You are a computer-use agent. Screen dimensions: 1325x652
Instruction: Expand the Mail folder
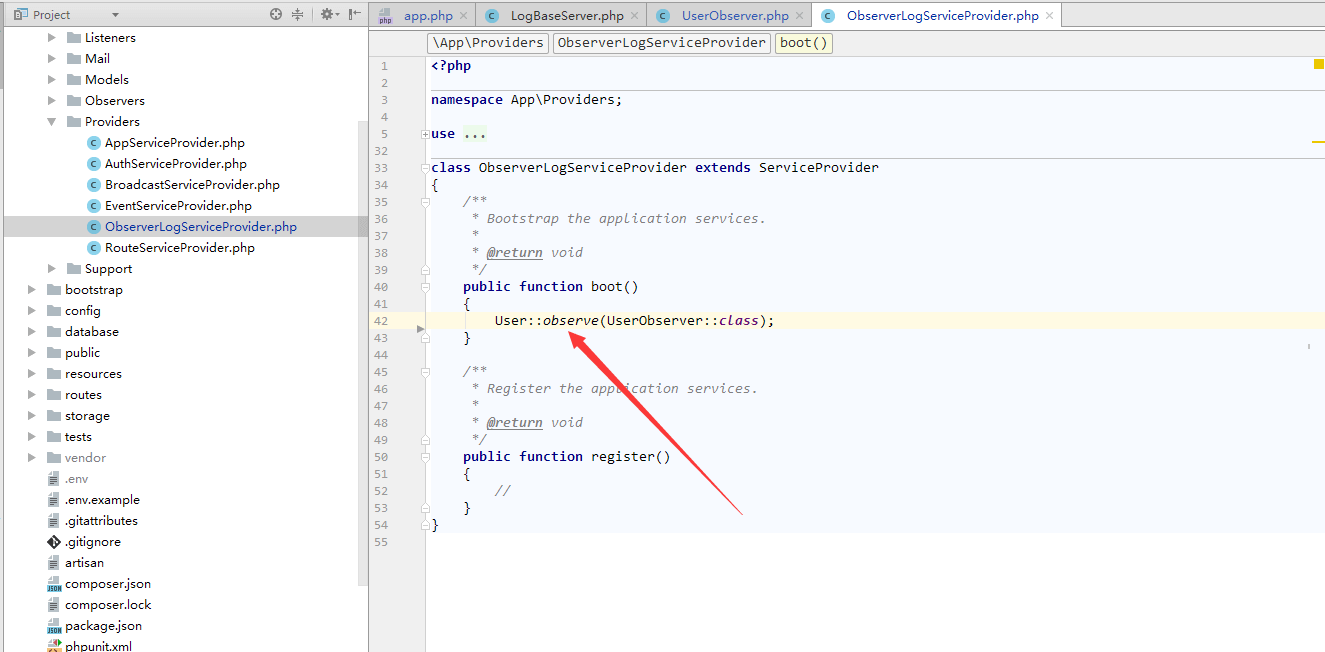click(x=52, y=58)
